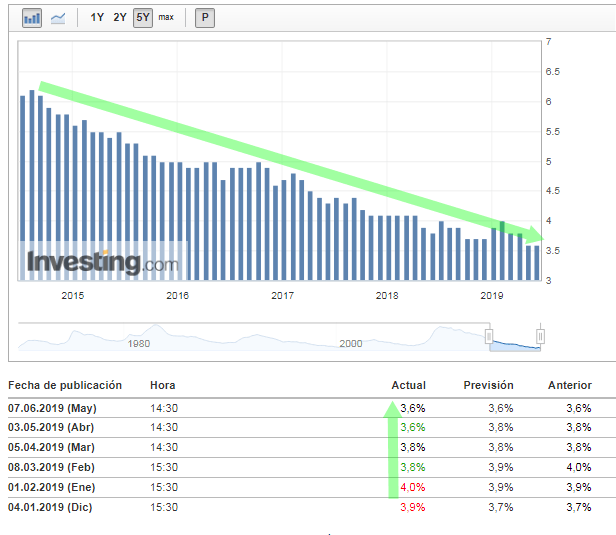Click the Investing.com logo watermark
The width and height of the screenshot is (616, 535).
102,263
